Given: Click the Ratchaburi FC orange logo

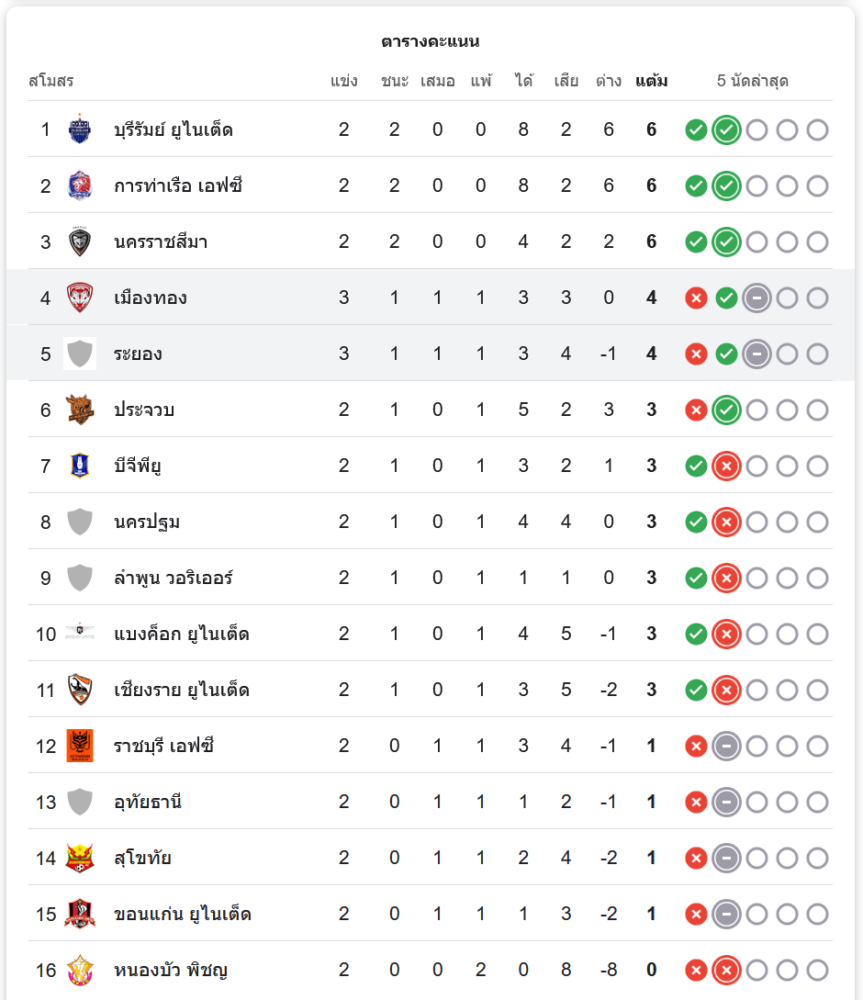Looking at the screenshot, I should point(80,745).
